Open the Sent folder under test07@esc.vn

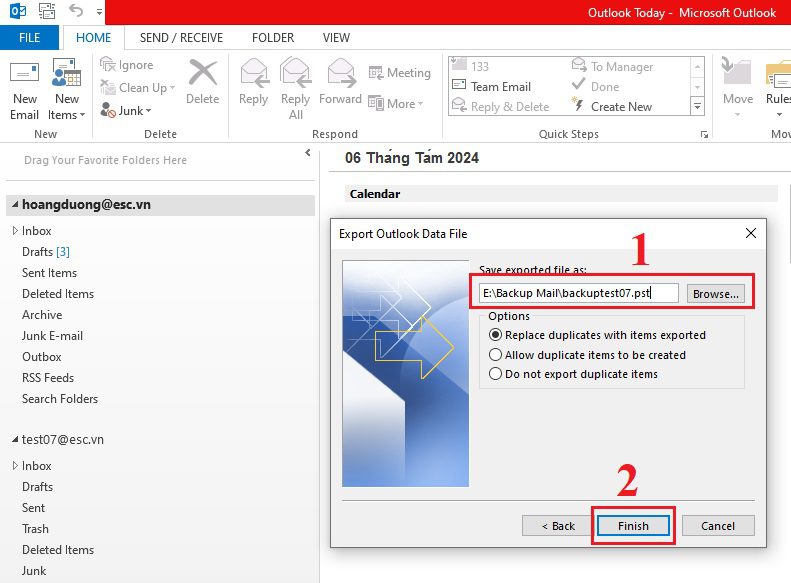pyautogui.click(x=33, y=508)
